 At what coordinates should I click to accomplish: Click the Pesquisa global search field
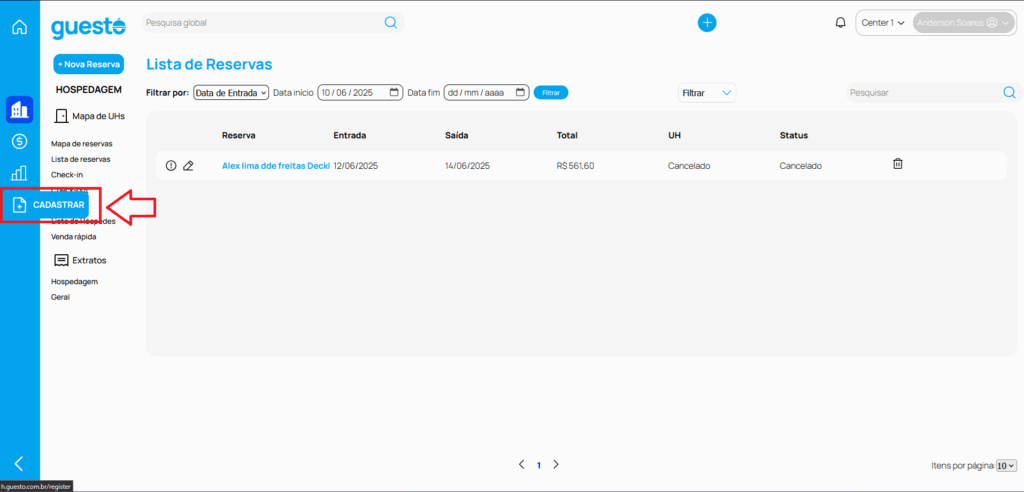[262, 22]
